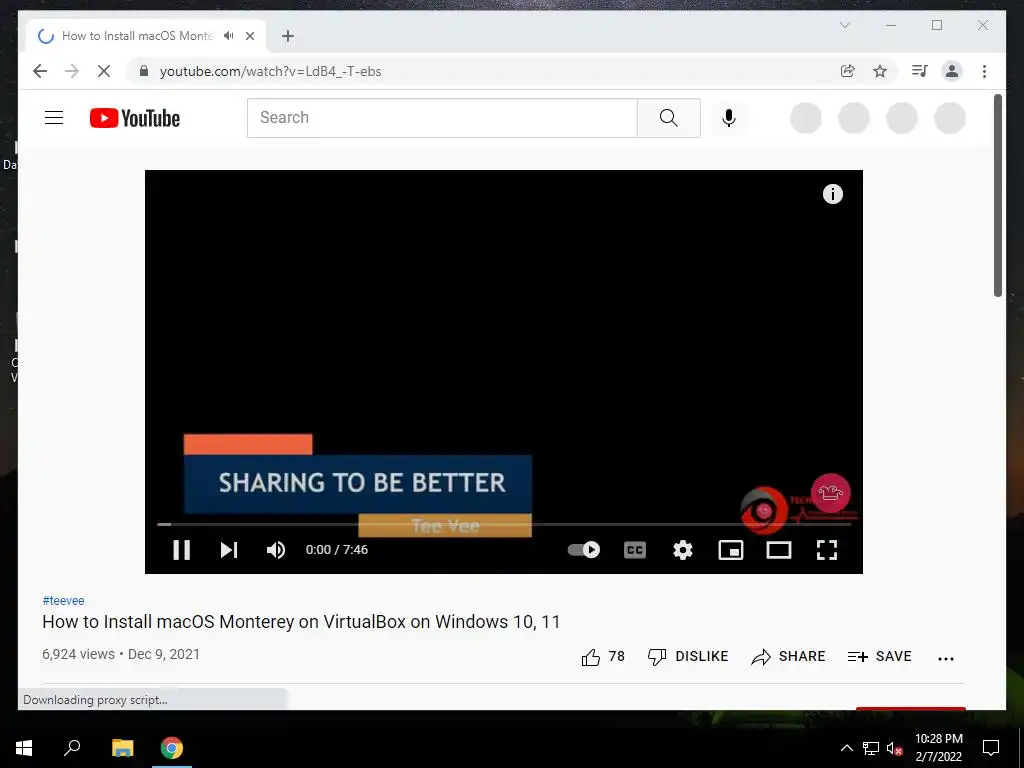Click the 6,924 views text
This screenshot has height=768, width=1024.
[x=78, y=654]
